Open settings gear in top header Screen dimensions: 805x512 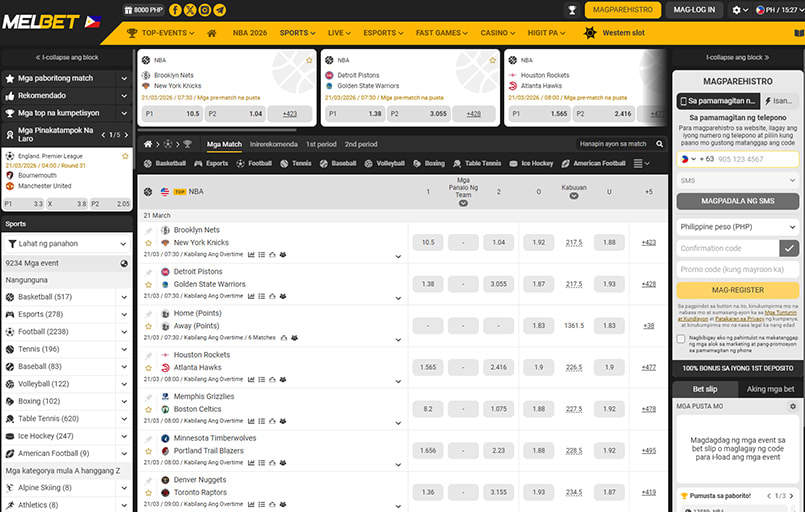coord(737,10)
